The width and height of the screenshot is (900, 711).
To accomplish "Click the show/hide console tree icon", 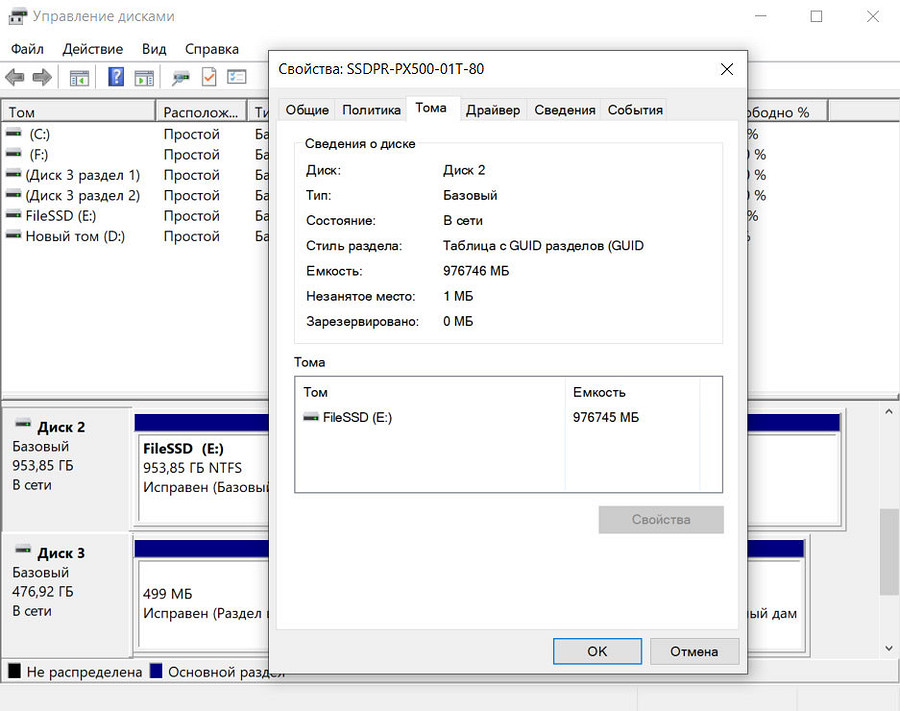I will tap(79, 77).
